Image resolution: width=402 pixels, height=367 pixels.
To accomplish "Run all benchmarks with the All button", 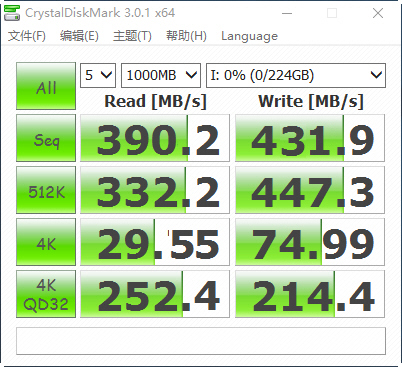I will [46, 86].
